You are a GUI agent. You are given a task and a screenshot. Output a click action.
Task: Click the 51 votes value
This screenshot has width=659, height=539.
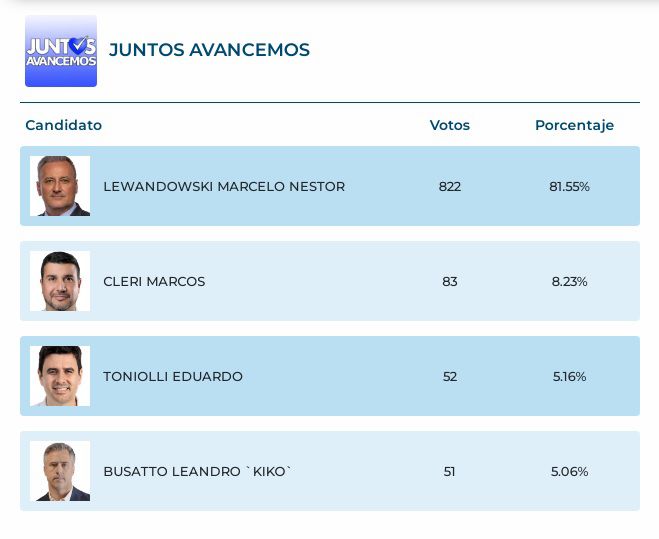pyautogui.click(x=450, y=471)
